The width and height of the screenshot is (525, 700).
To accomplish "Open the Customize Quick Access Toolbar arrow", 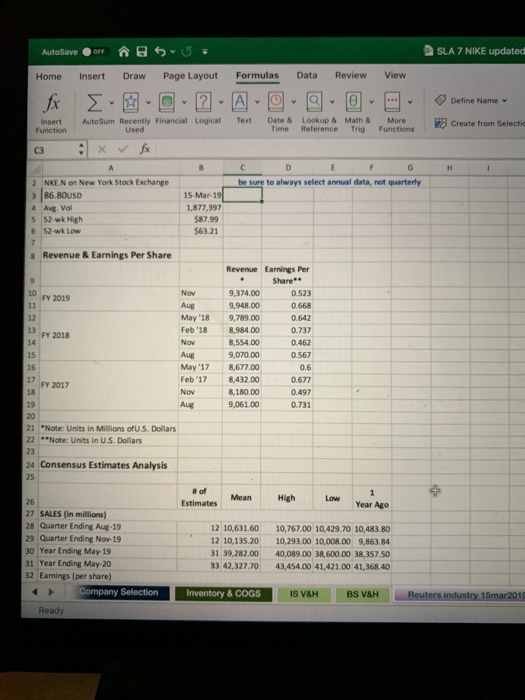I will pyautogui.click(x=204, y=52).
